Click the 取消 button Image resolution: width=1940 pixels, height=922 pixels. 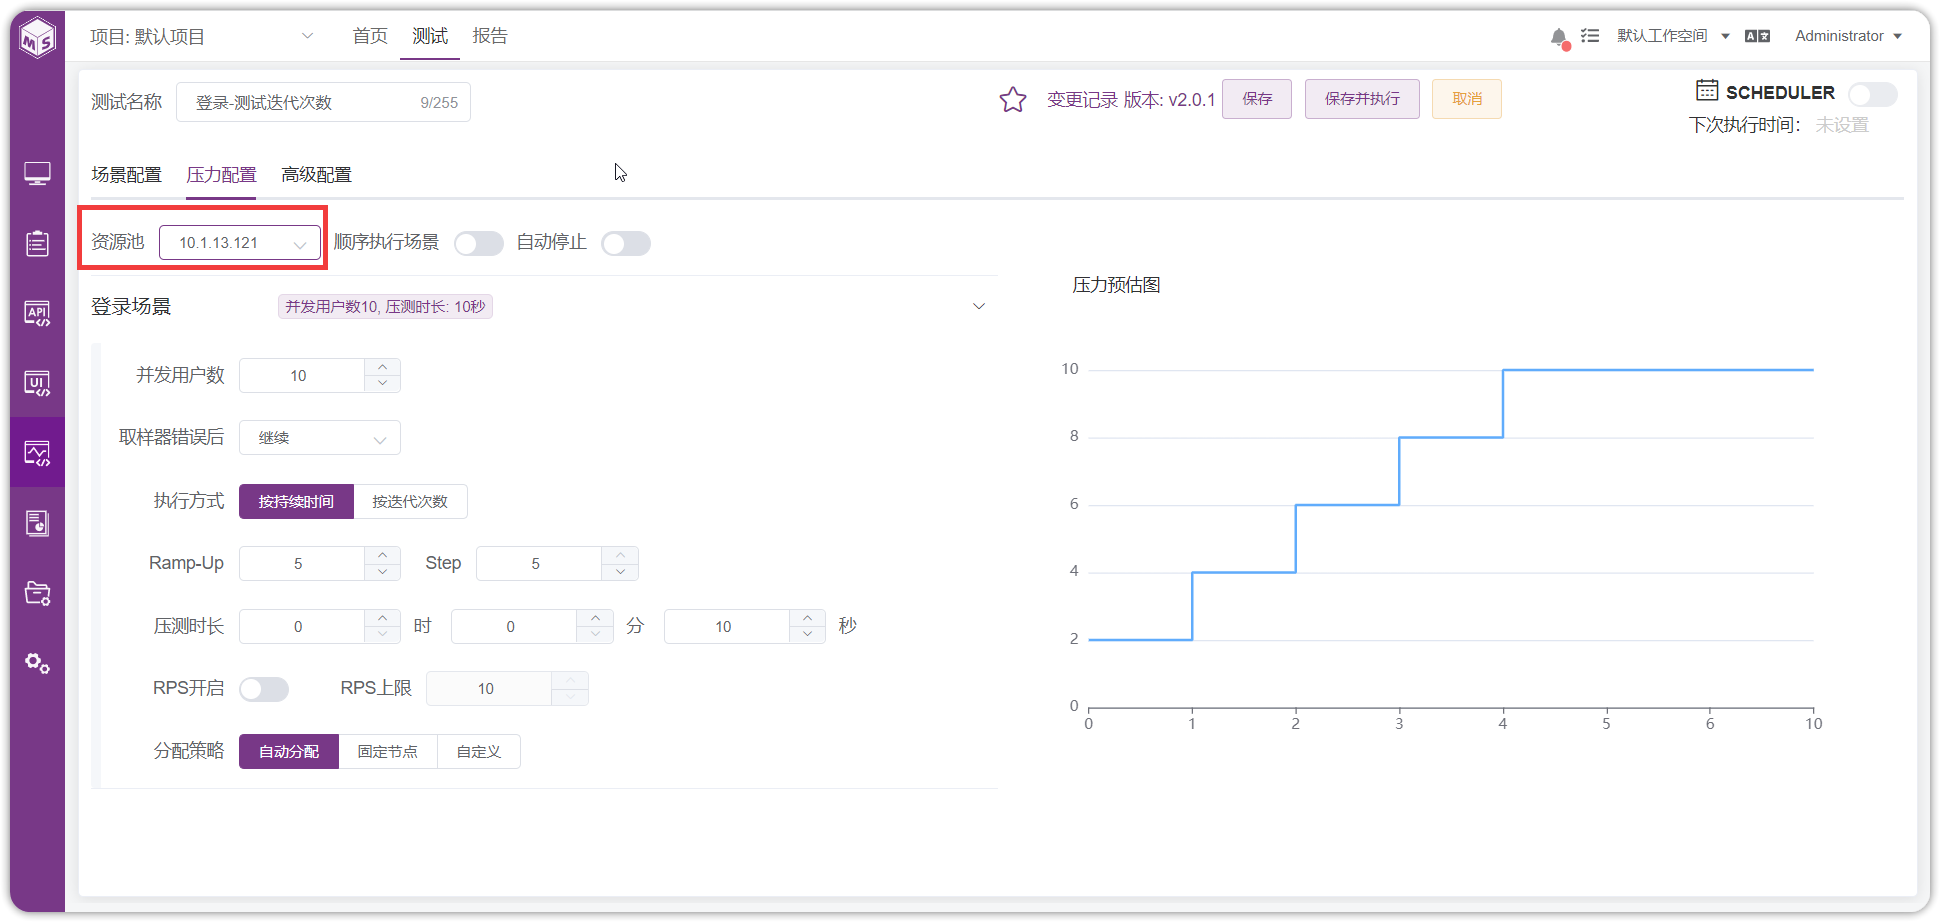click(1467, 99)
